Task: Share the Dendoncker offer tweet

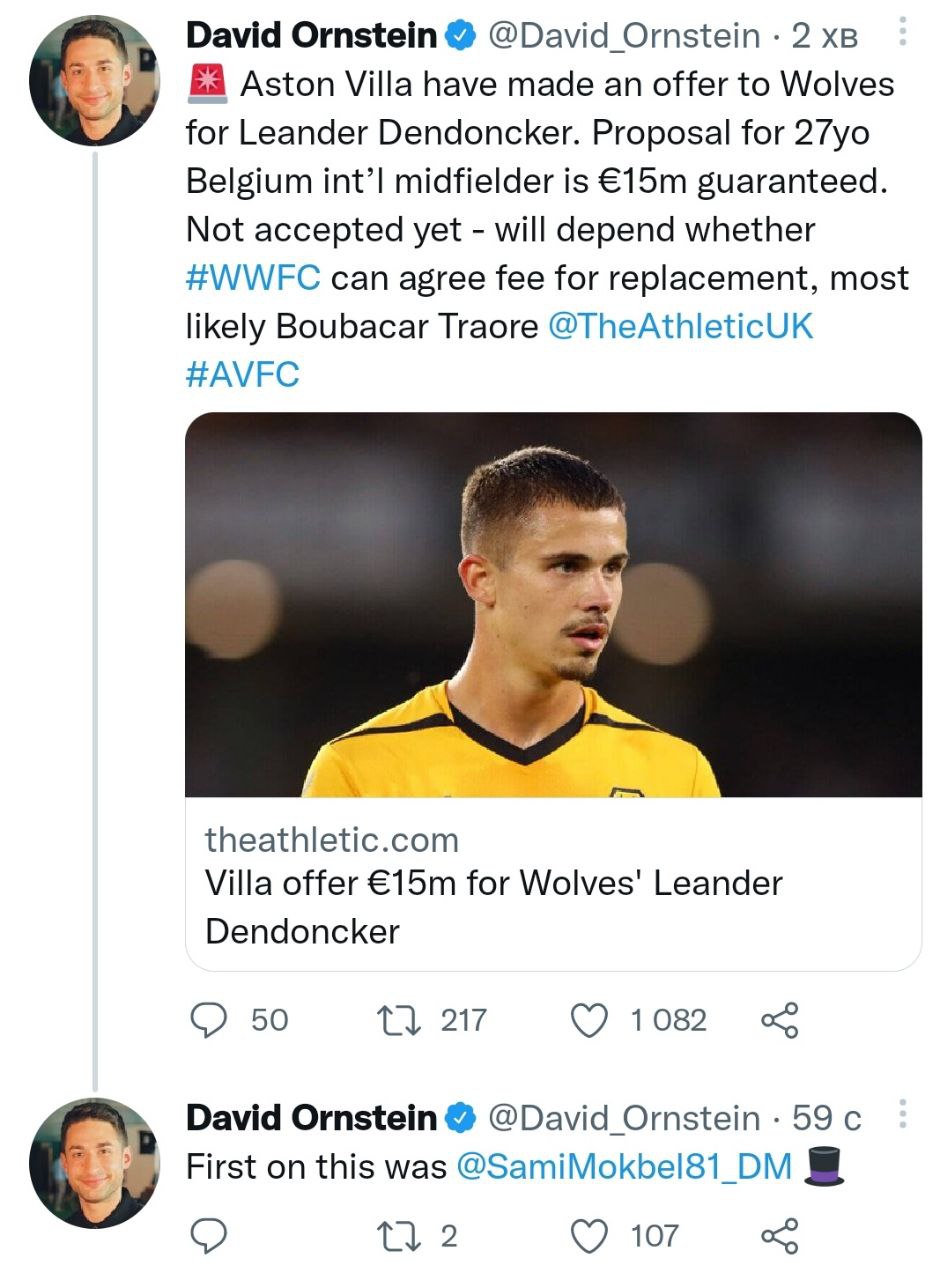Action: click(x=780, y=1020)
